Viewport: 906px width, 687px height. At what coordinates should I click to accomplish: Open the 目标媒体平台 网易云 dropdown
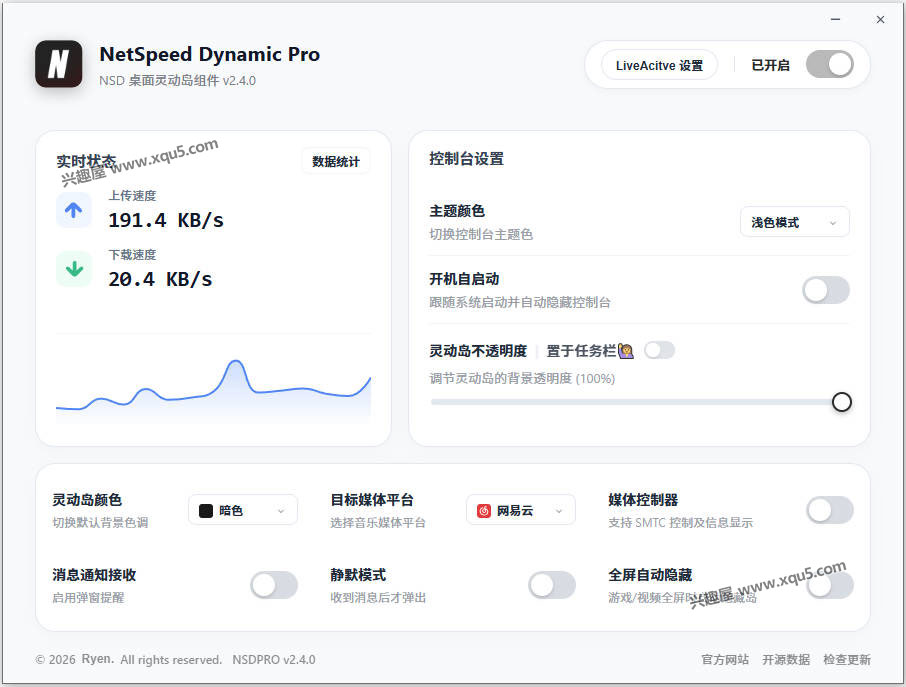tap(521, 510)
